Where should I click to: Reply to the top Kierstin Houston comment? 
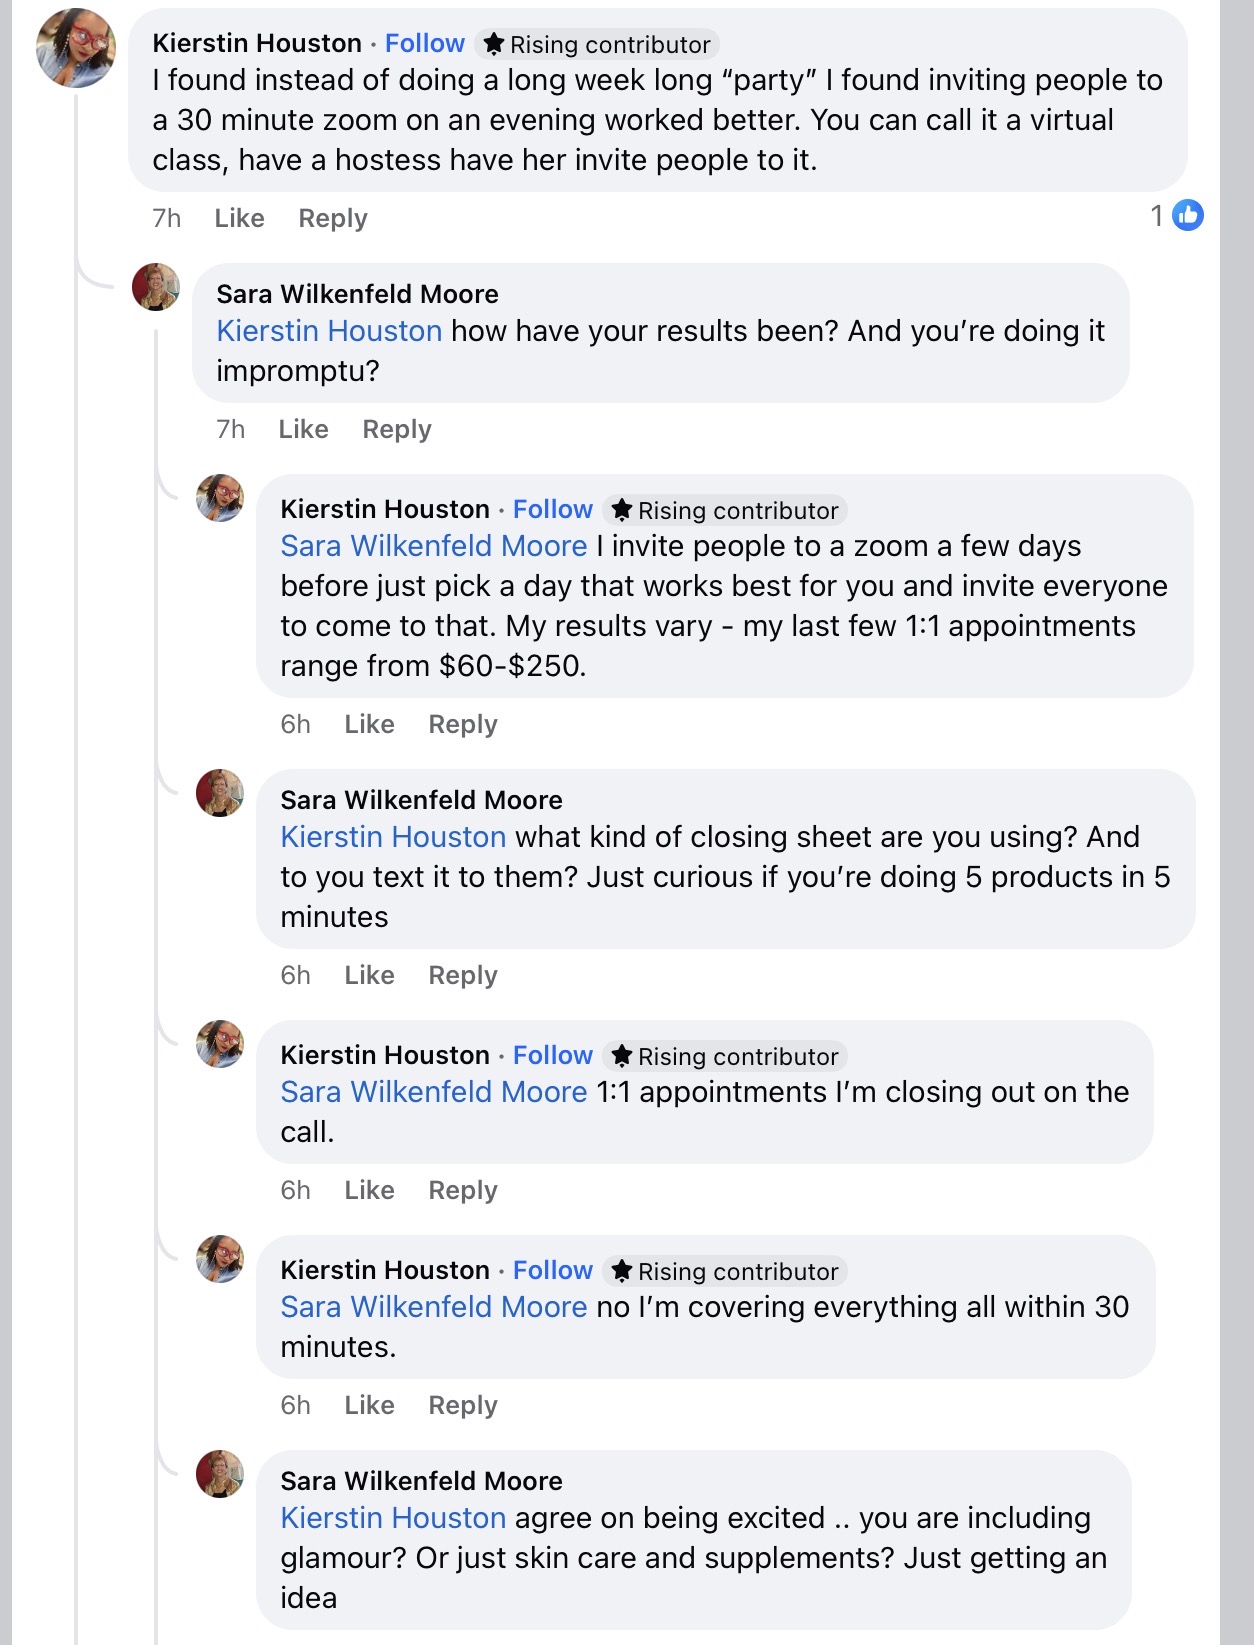pyautogui.click(x=332, y=218)
